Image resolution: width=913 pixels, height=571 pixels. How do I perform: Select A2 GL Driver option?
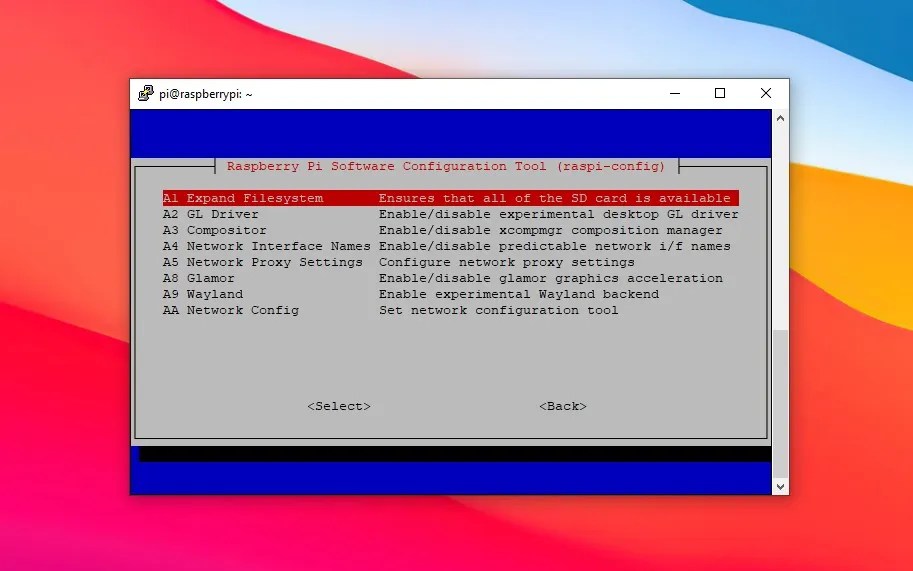[451, 214]
